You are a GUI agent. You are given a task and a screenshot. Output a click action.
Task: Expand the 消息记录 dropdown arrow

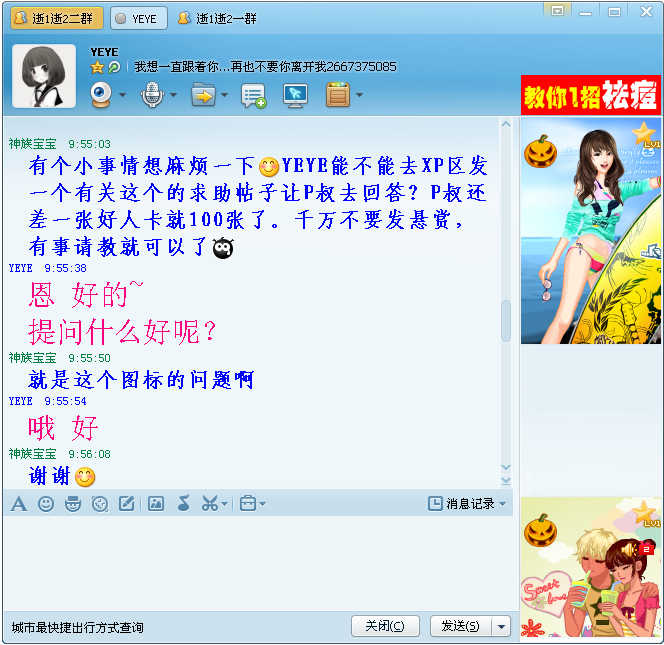[503, 504]
